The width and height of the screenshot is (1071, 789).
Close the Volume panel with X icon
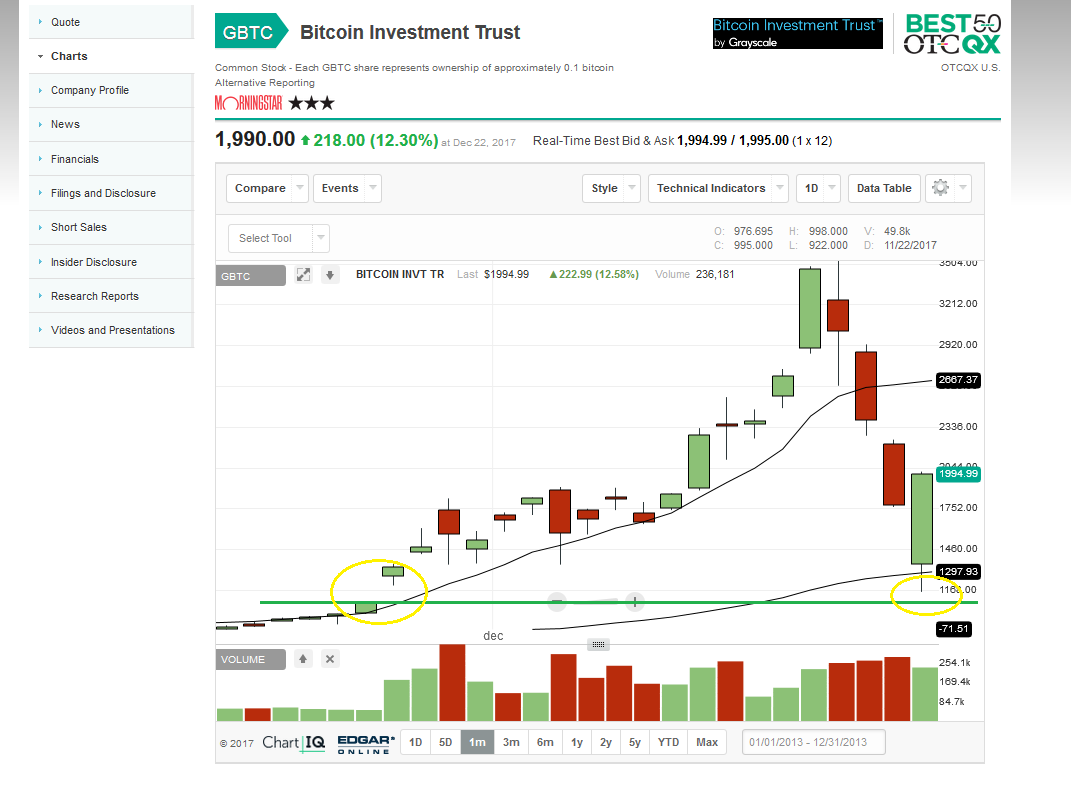pyautogui.click(x=330, y=659)
